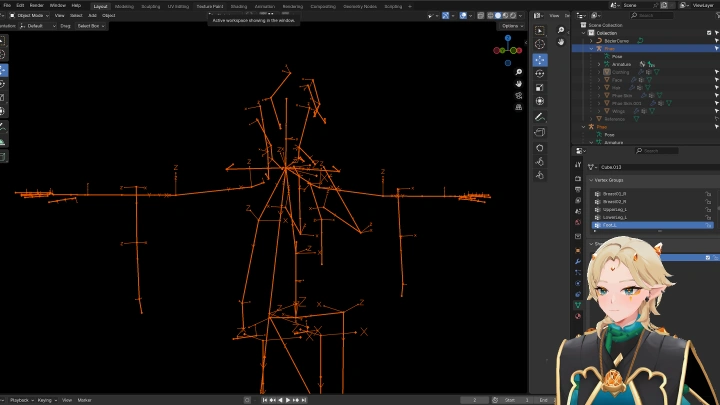The height and width of the screenshot is (405, 720).
Task: Open the Object menu in viewport header
Action: (109, 16)
